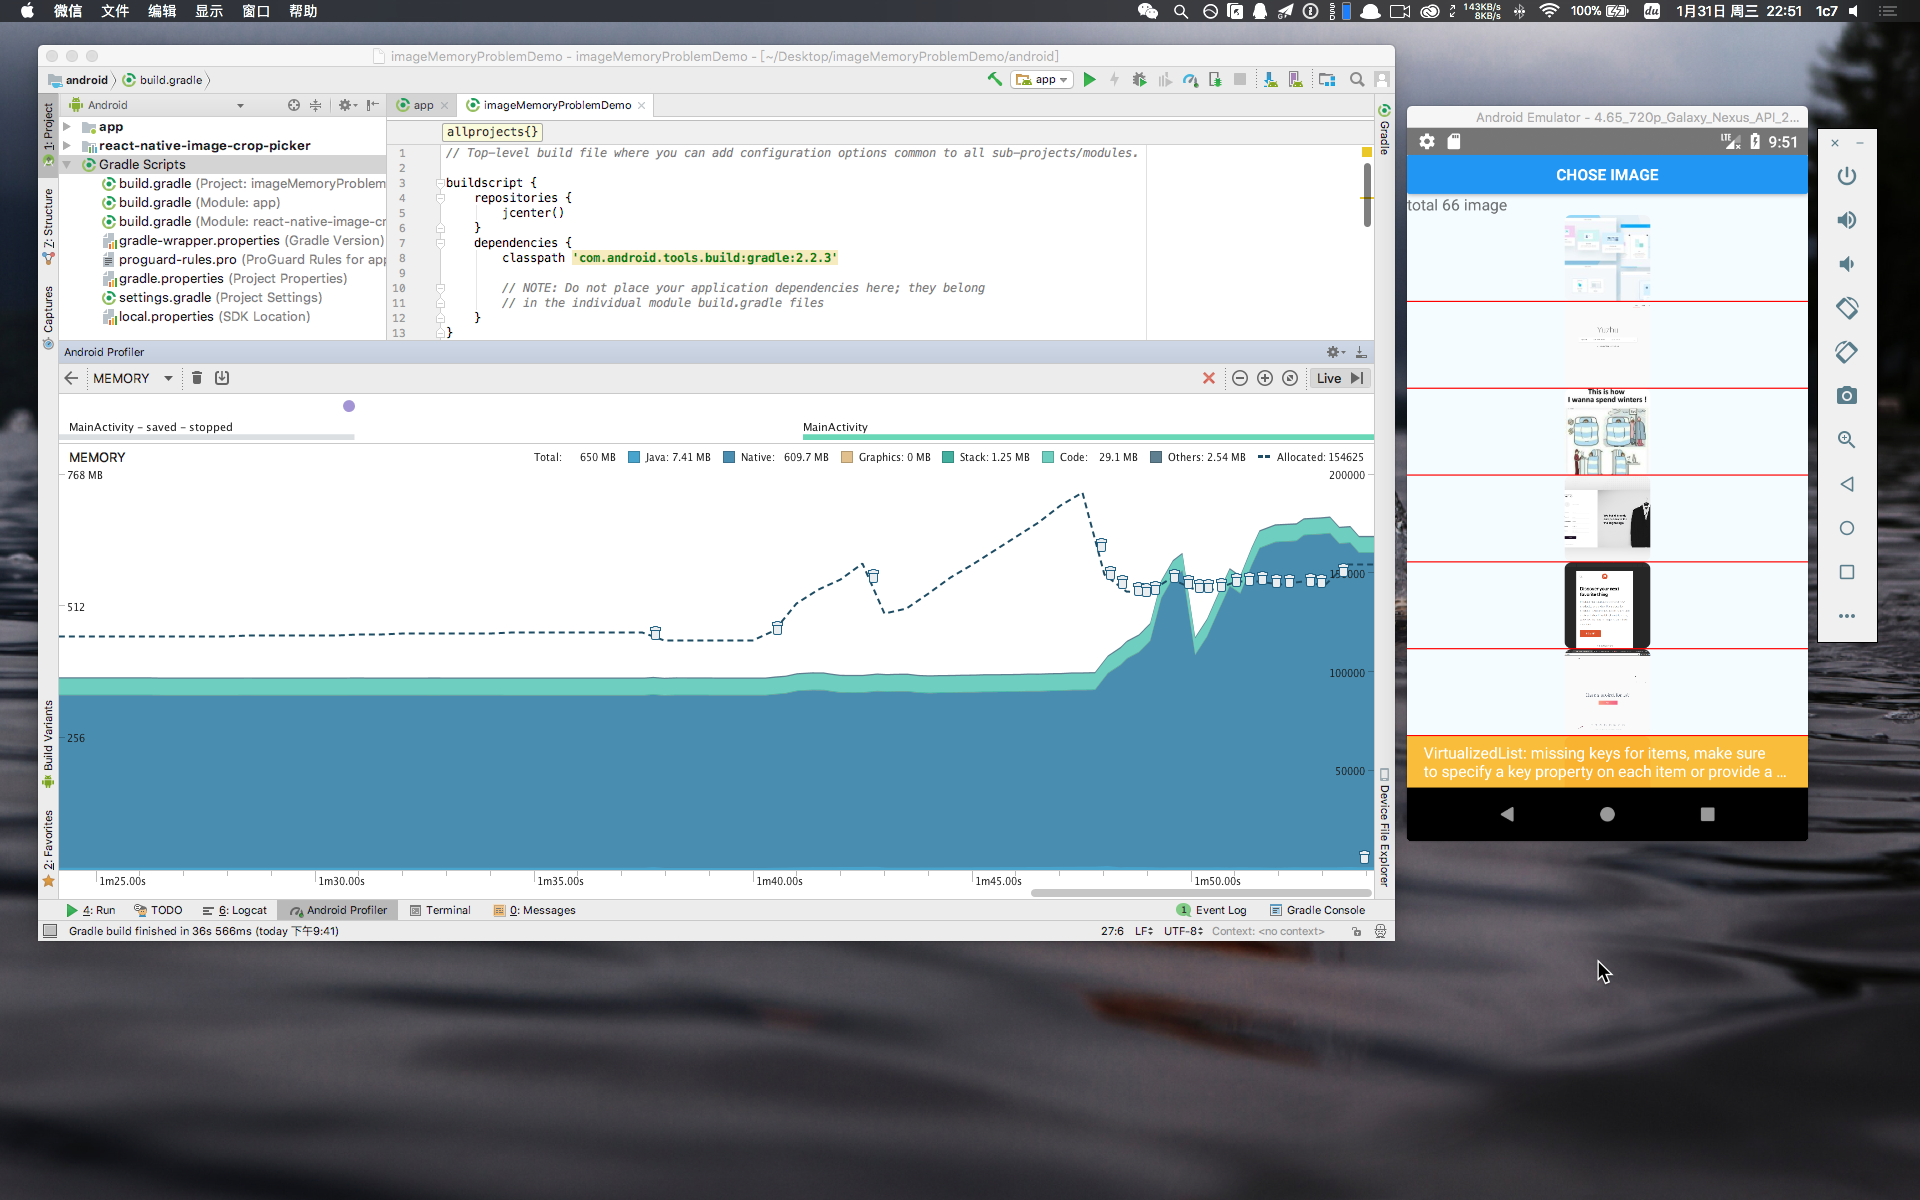This screenshot has height=1200, width=1920.
Task: Open line separator LF dropdown in status bar
Action: coord(1144,931)
